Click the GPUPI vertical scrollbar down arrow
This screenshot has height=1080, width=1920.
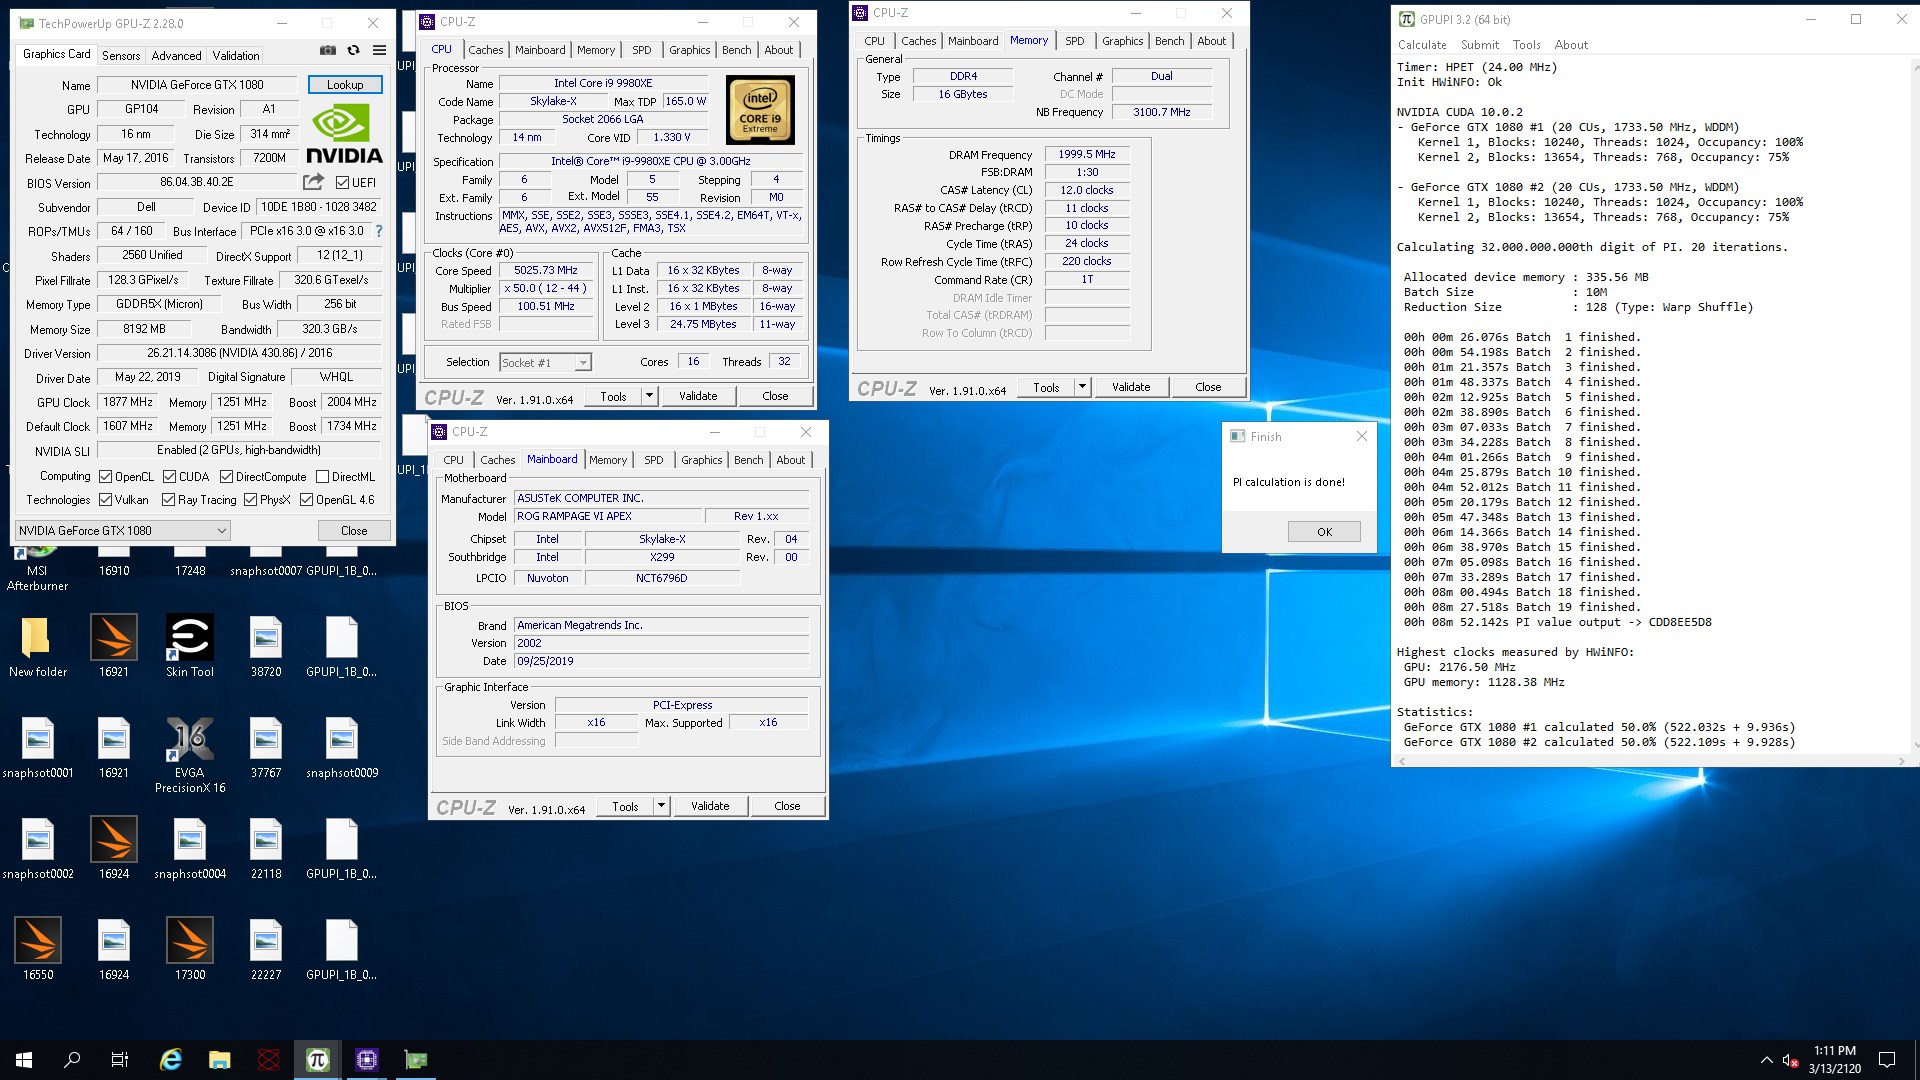click(1915, 745)
